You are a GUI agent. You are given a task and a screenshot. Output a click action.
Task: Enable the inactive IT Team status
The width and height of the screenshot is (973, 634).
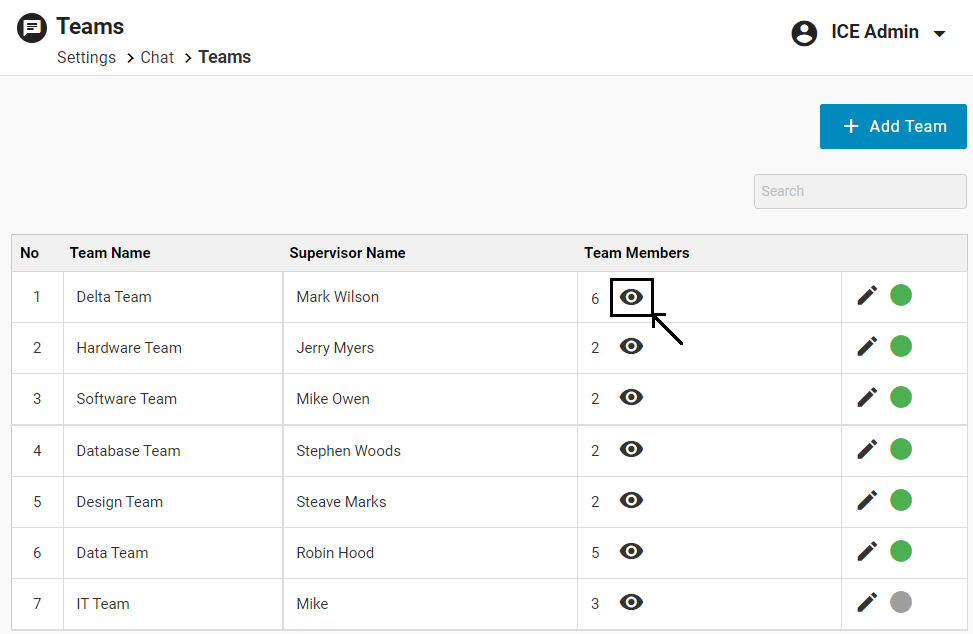901,602
